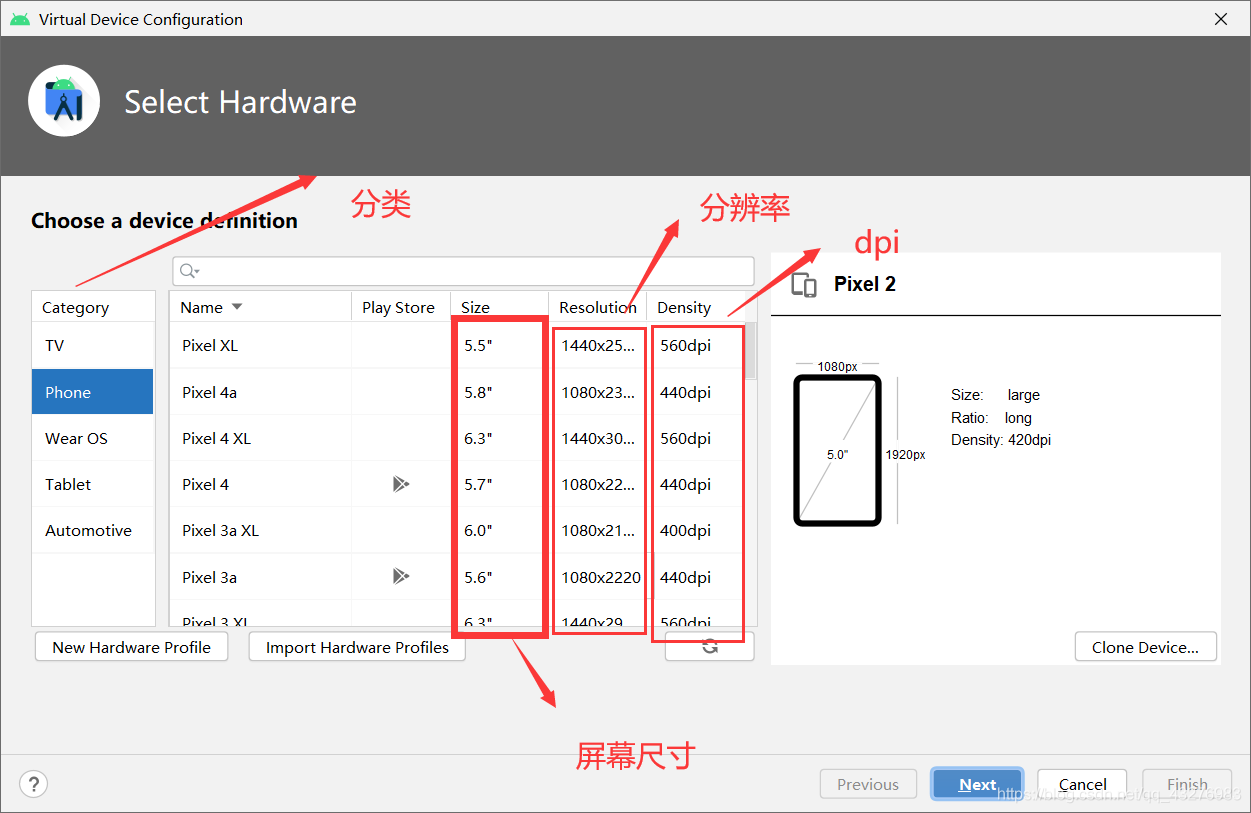The height and width of the screenshot is (813, 1251).
Task: Click the Android Studio logo in header
Action: [x=64, y=101]
